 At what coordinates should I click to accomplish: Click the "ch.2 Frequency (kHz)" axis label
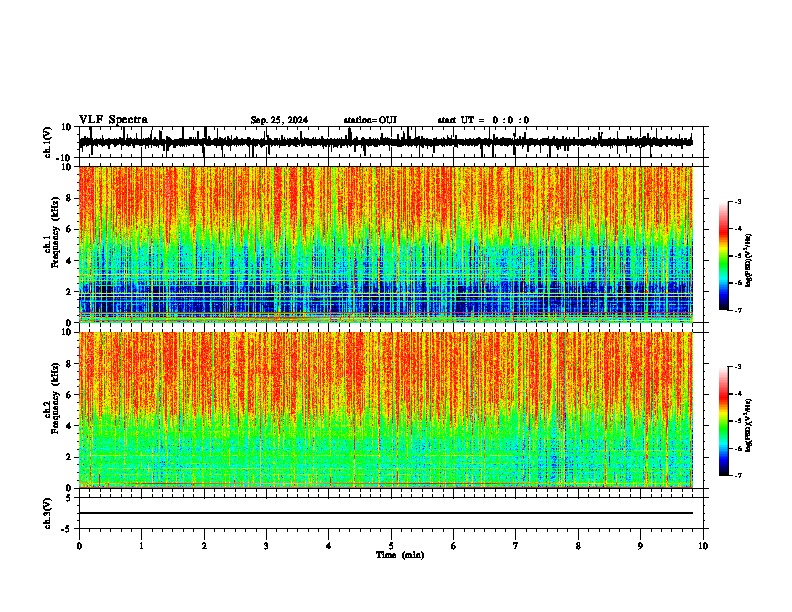52,398
